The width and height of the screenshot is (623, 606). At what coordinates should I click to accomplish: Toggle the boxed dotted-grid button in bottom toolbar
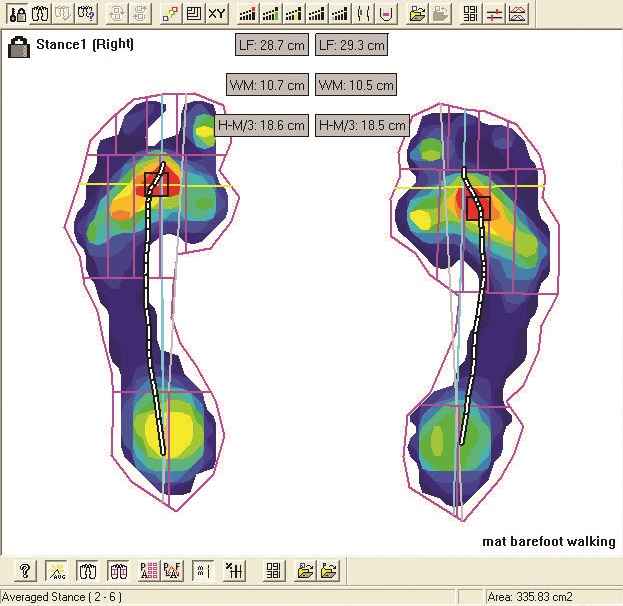(201, 571)
